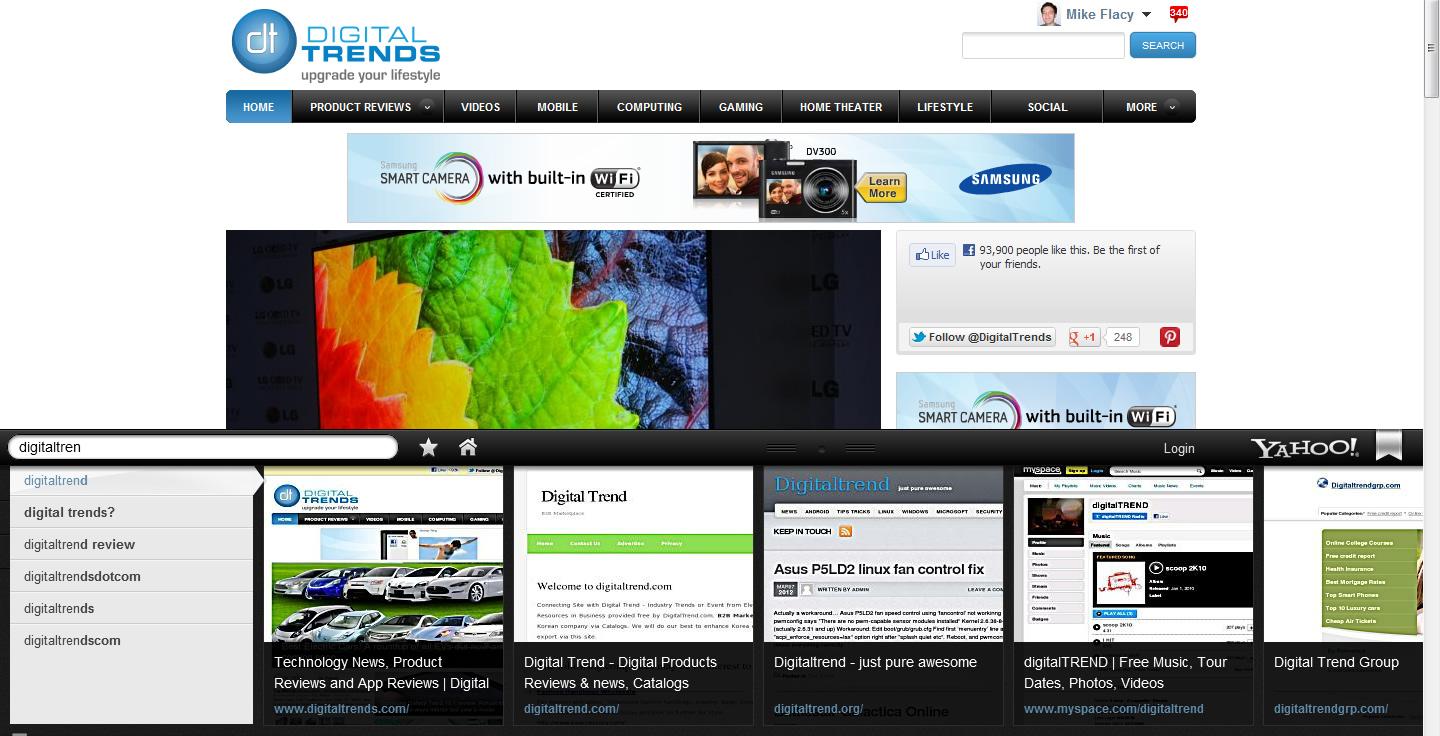Click Mike Flacy's avatar picture
This screenshot has width=1440, height=736.
click(1049, 13)
